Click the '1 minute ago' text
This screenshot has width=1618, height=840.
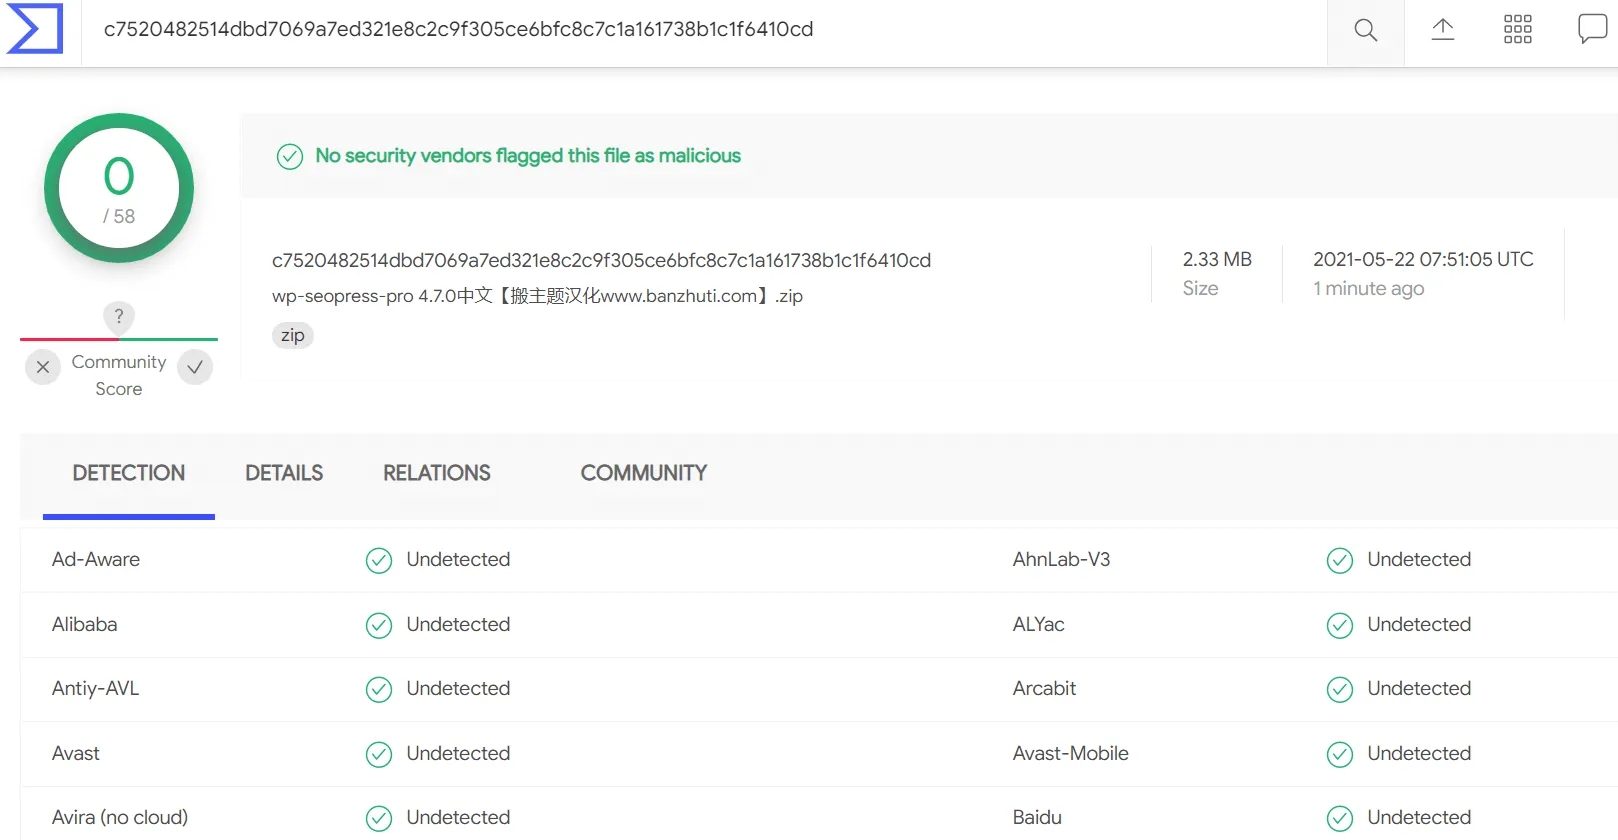(1369, 288)
